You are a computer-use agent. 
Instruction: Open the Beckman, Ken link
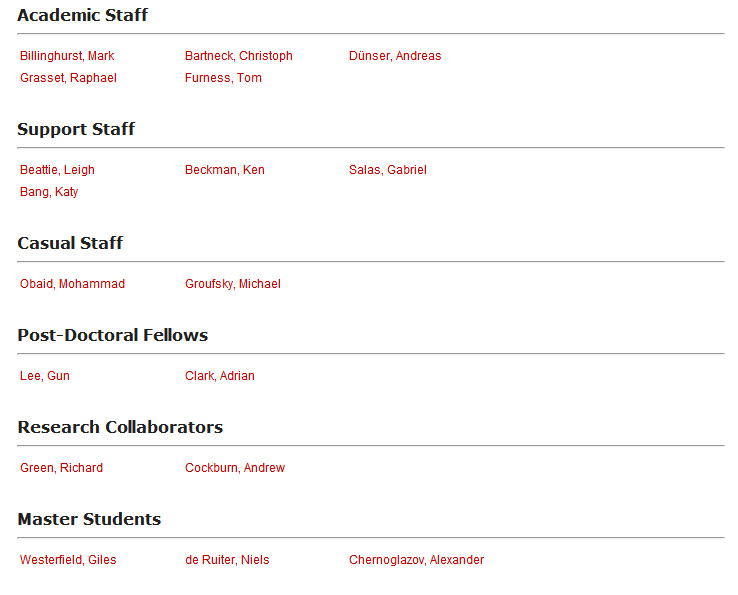coord(224,170)
